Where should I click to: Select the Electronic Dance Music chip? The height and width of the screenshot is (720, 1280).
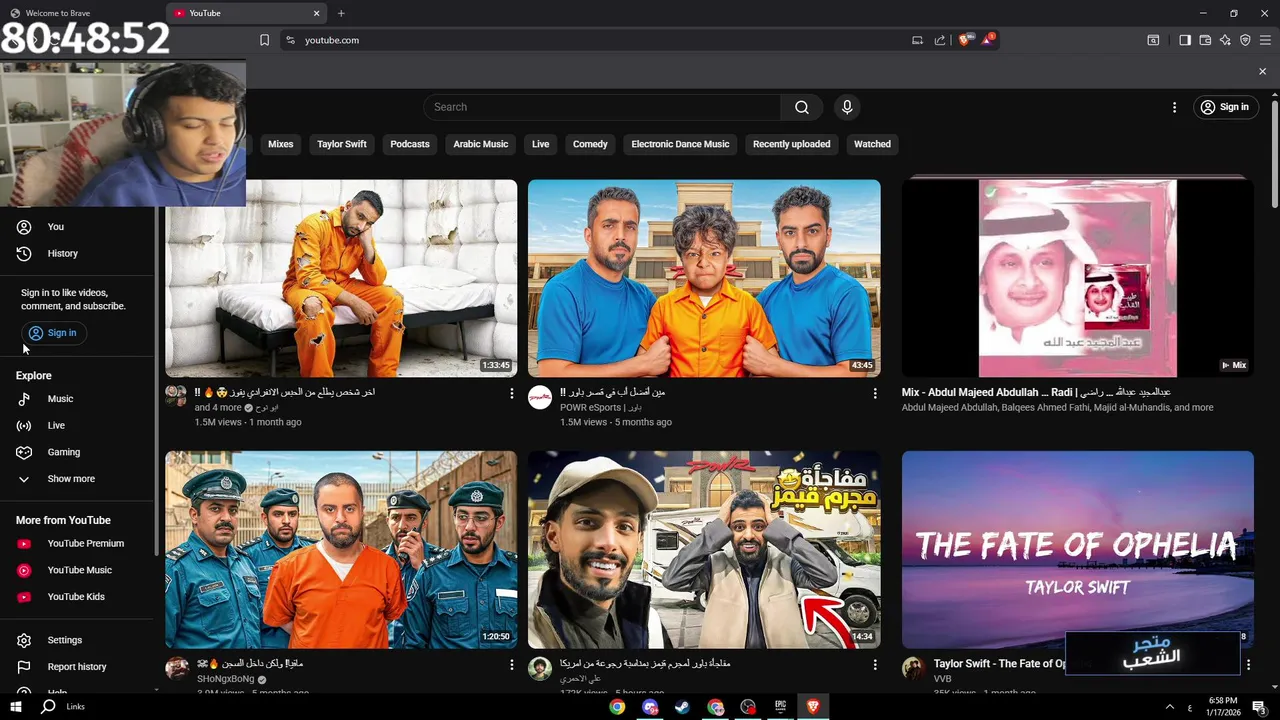681,144
